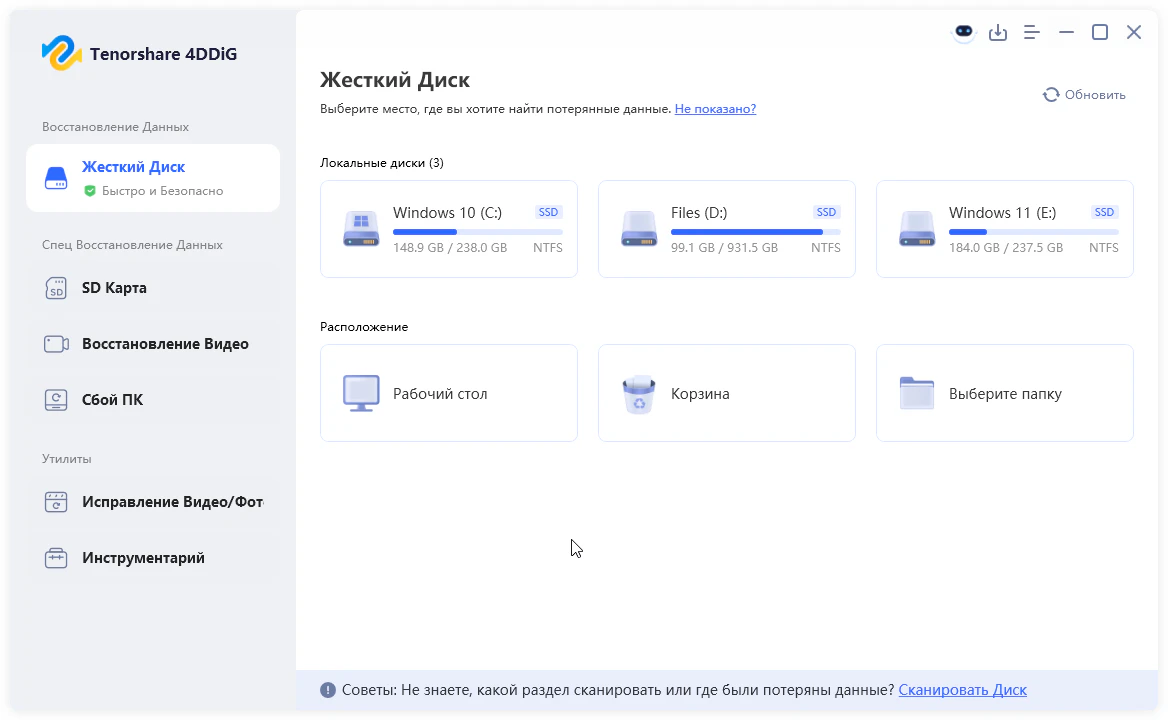
Task: Click the Сбой ПК computer icon
Action: [x=56, y=400]
